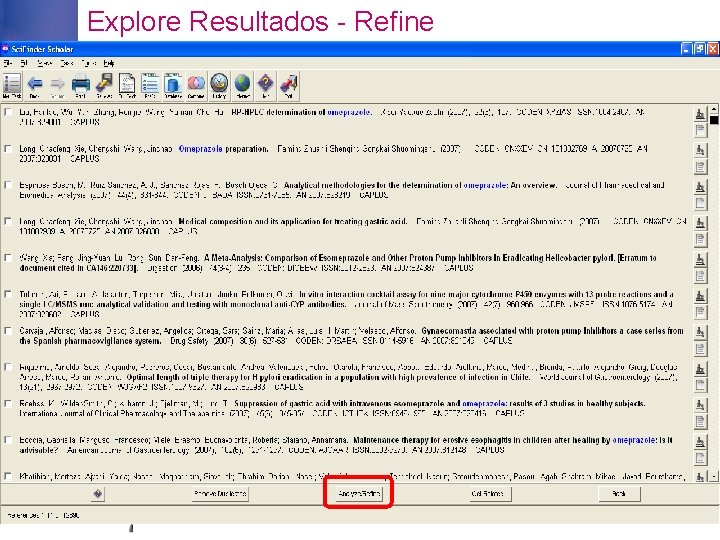Viewport: 720px width, 540px height.
Task: Click the 'Omeprazole' link in Omeprazole preparation title
Action: [x=201, y=149]
